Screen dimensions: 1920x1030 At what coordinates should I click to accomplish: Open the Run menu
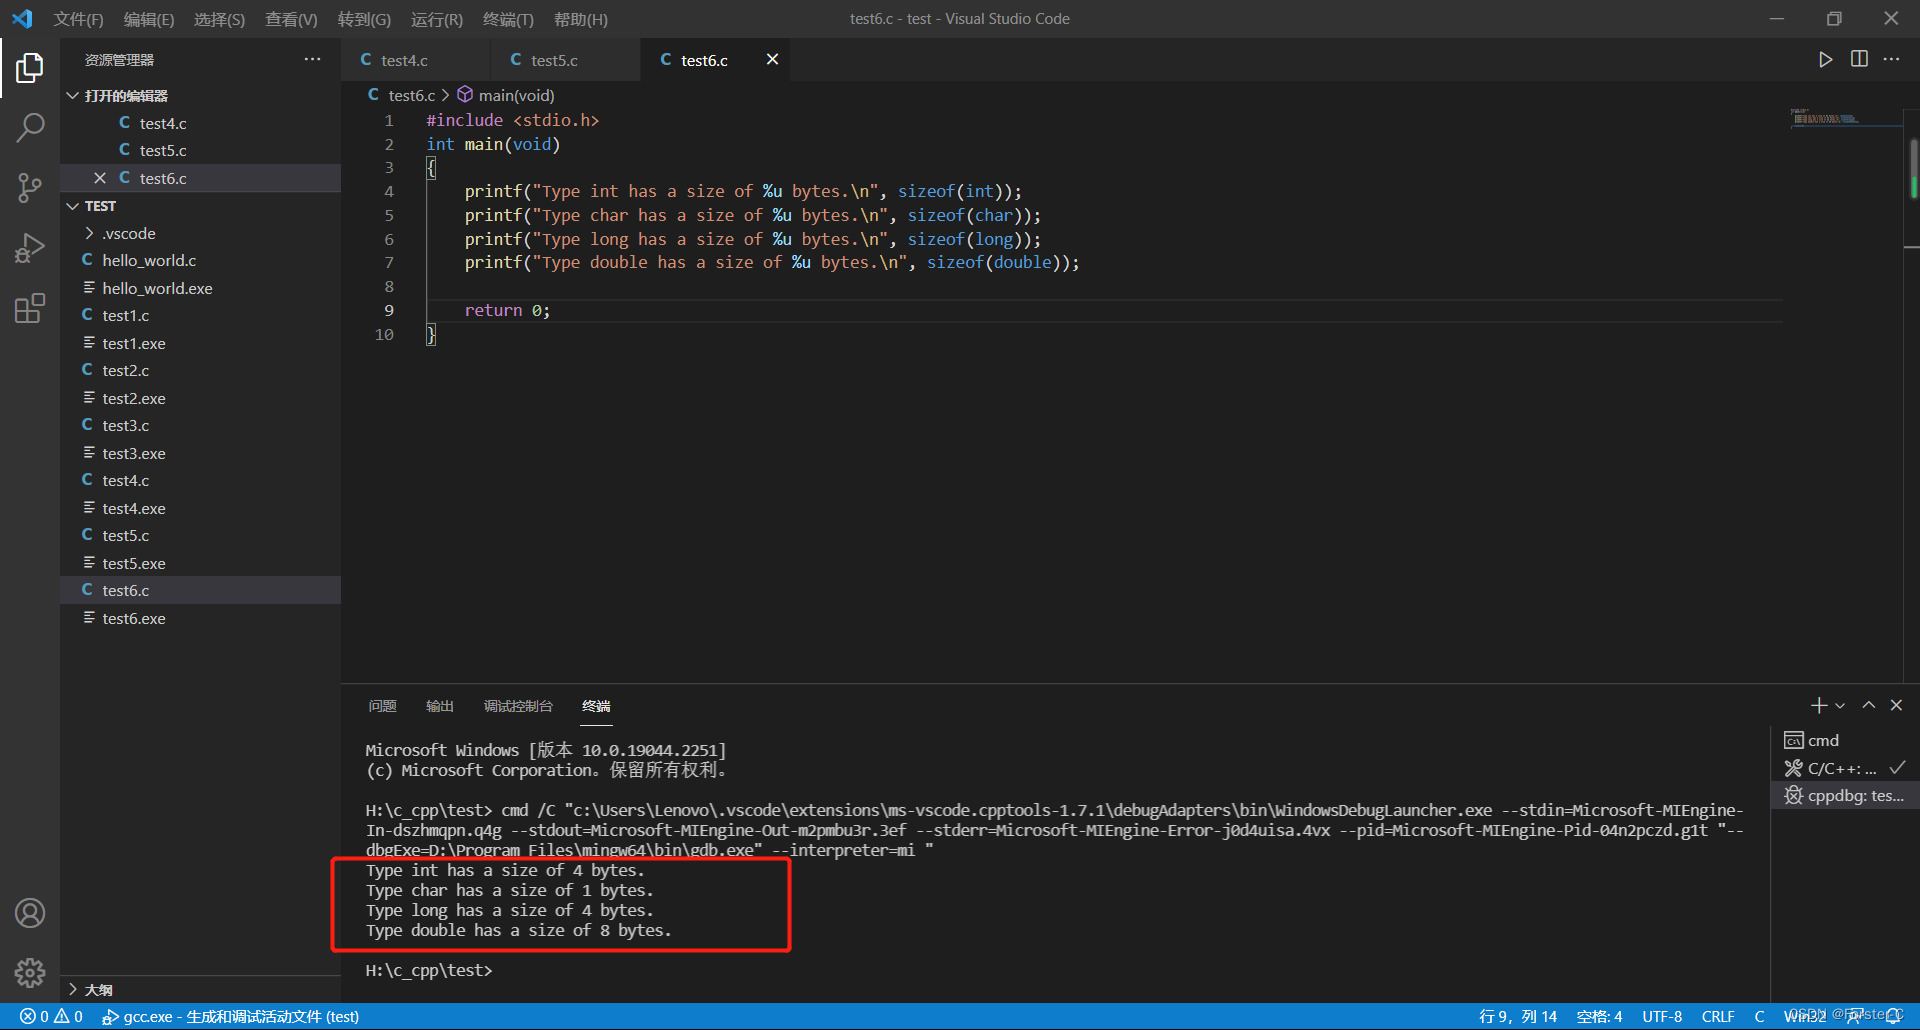[x=437, y=19]
